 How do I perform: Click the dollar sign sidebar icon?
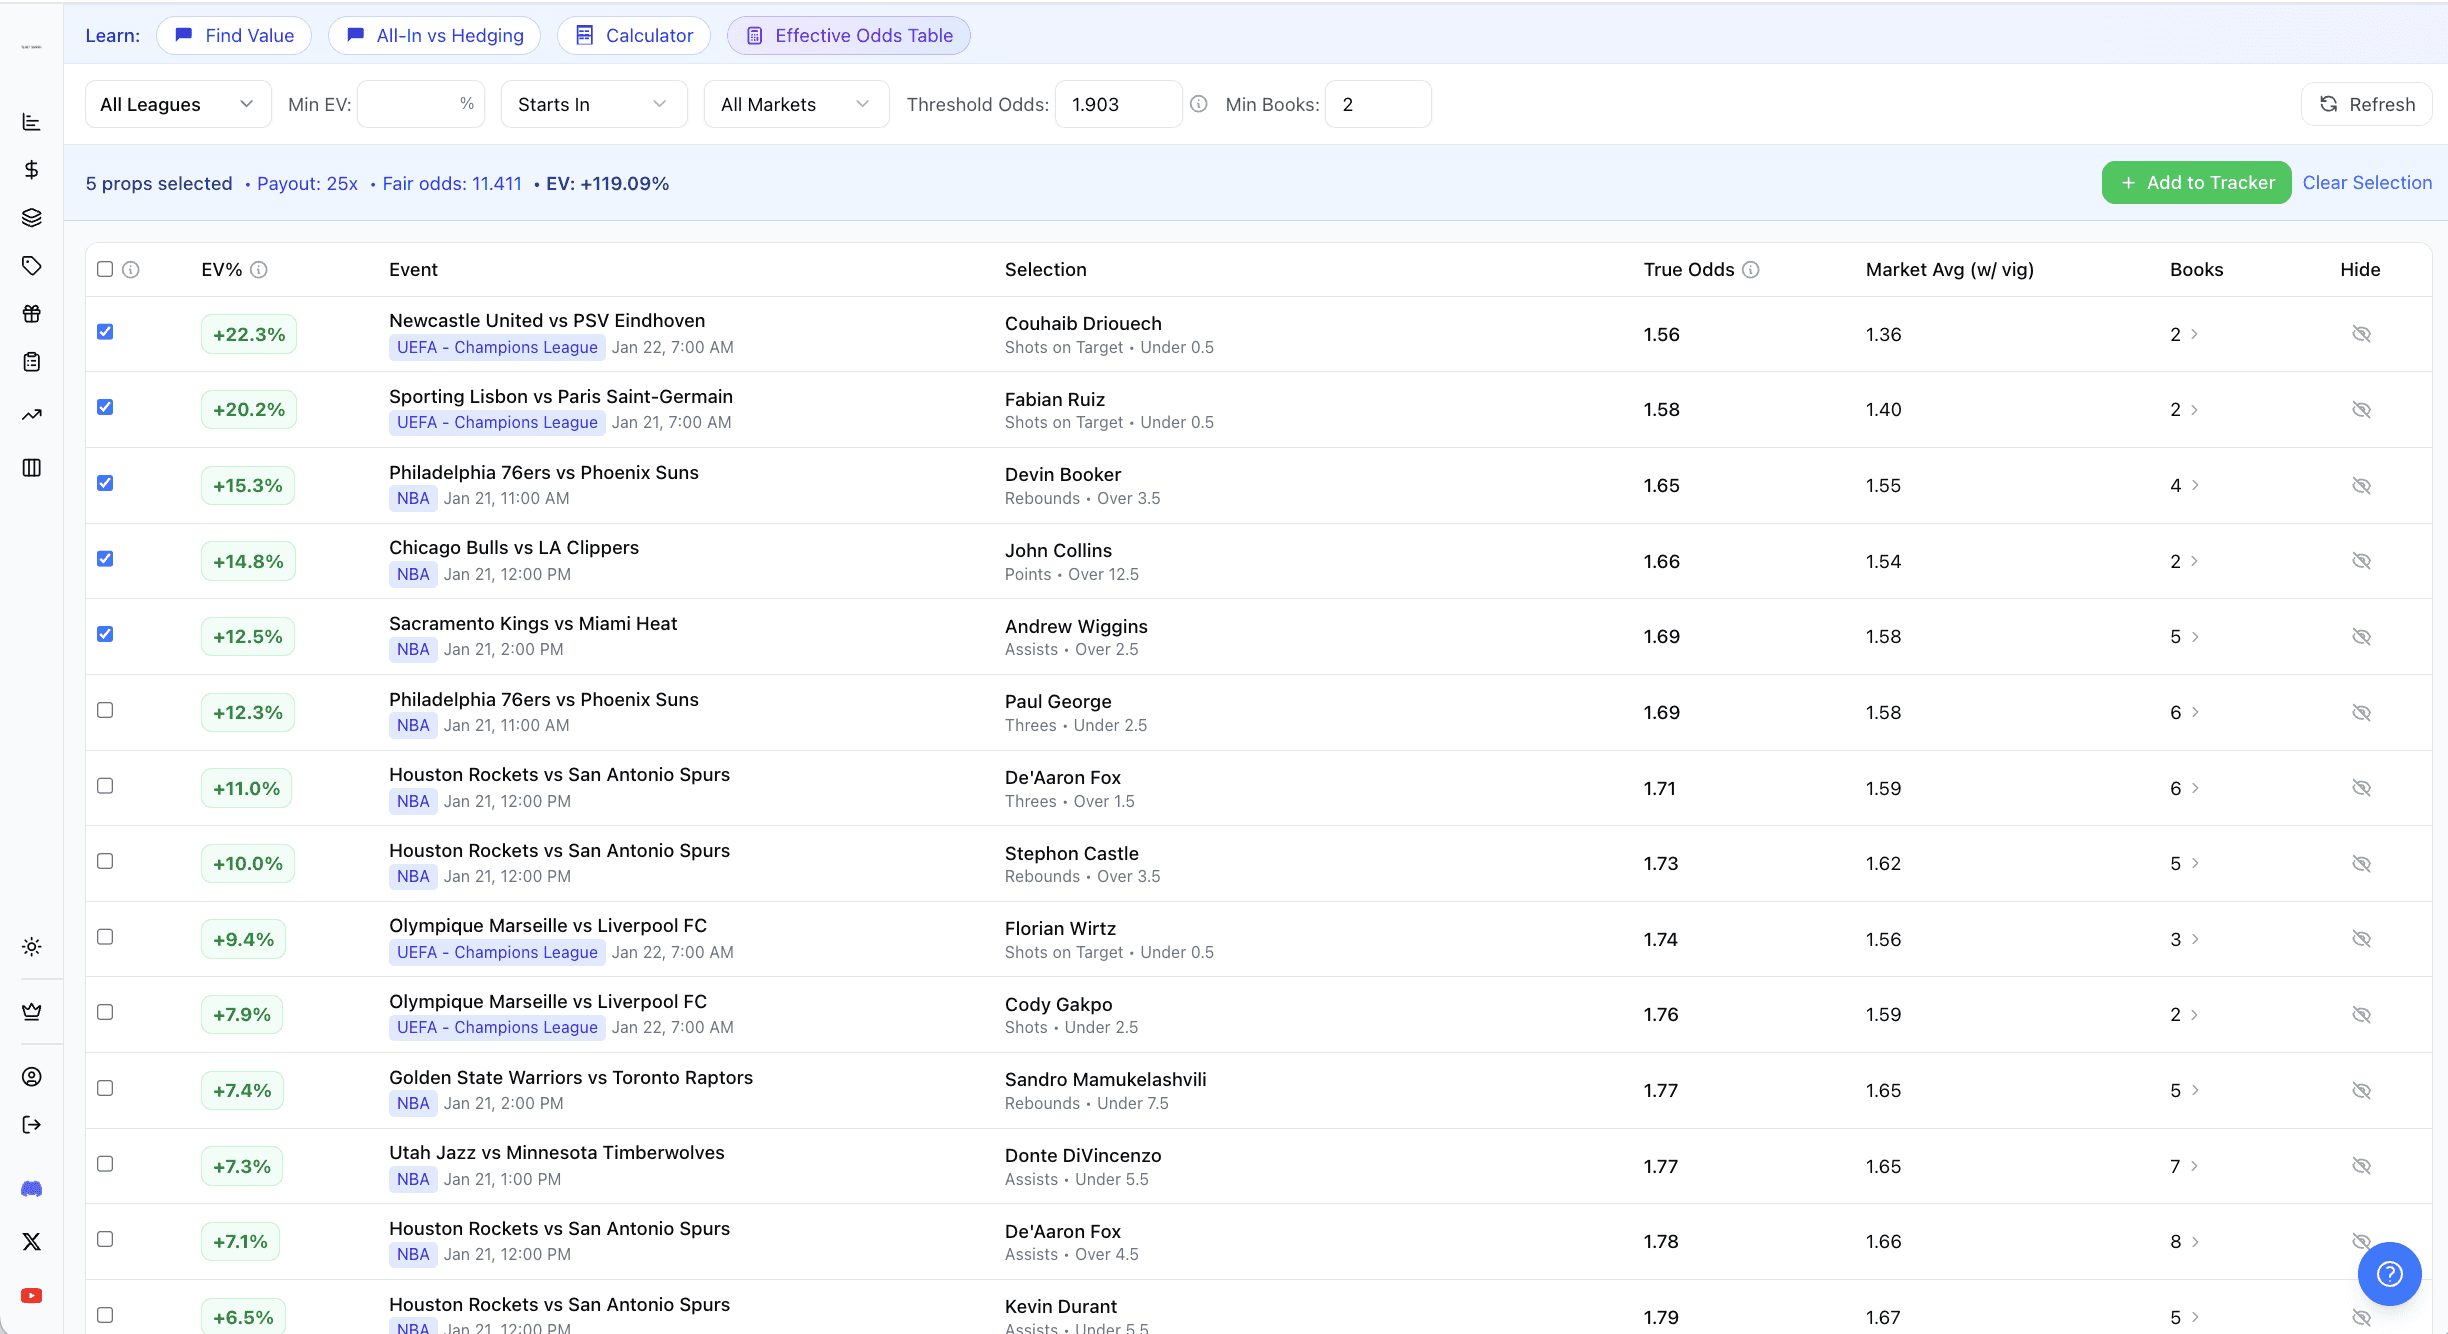click(x=31, y=169)
